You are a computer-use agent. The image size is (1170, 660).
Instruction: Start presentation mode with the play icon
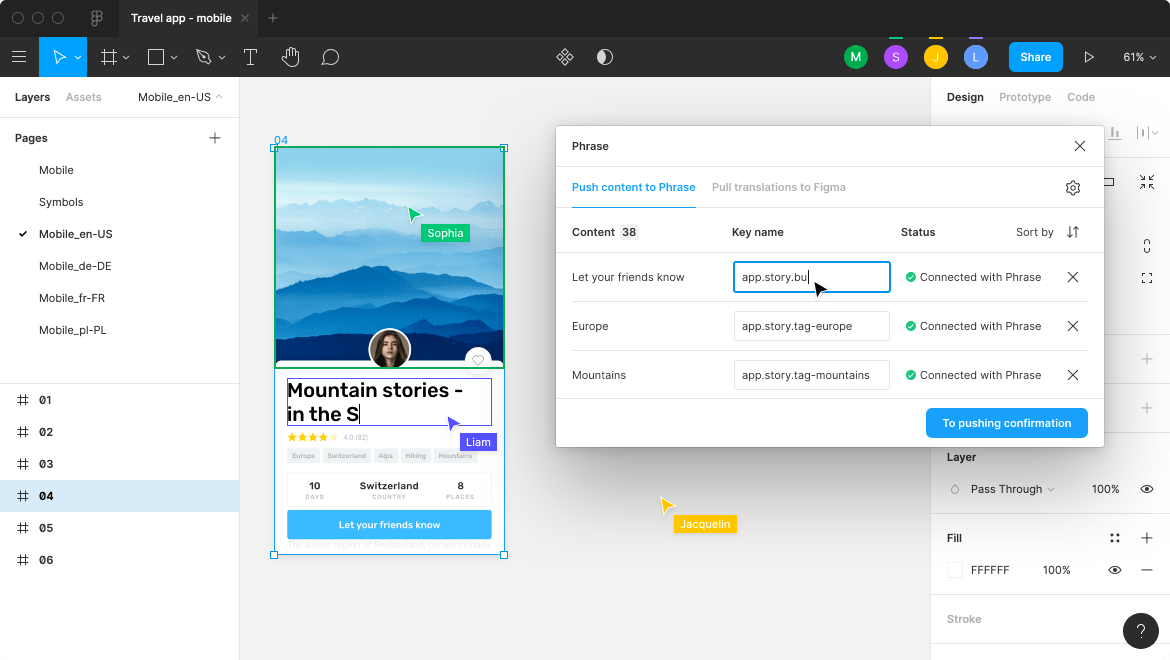[x=1089, y=57]
